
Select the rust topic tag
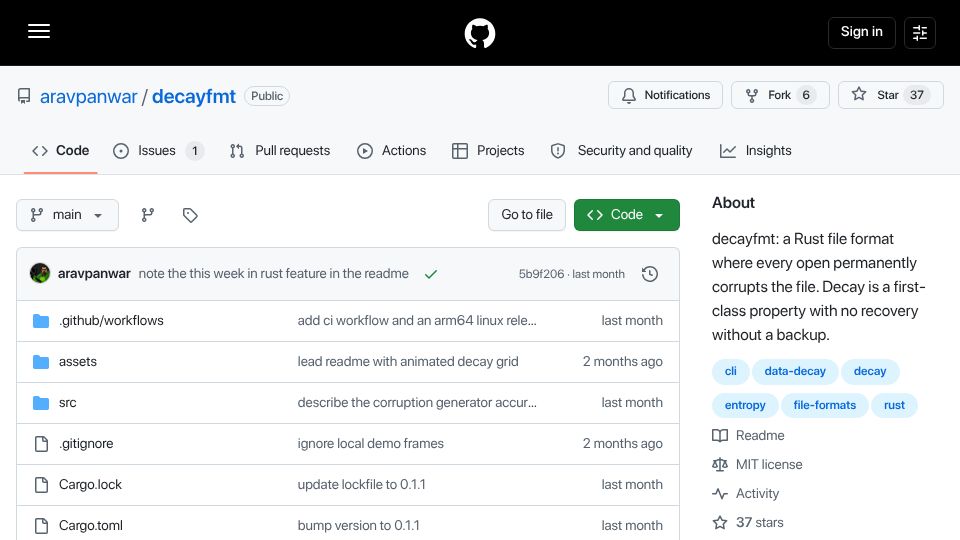894,405
